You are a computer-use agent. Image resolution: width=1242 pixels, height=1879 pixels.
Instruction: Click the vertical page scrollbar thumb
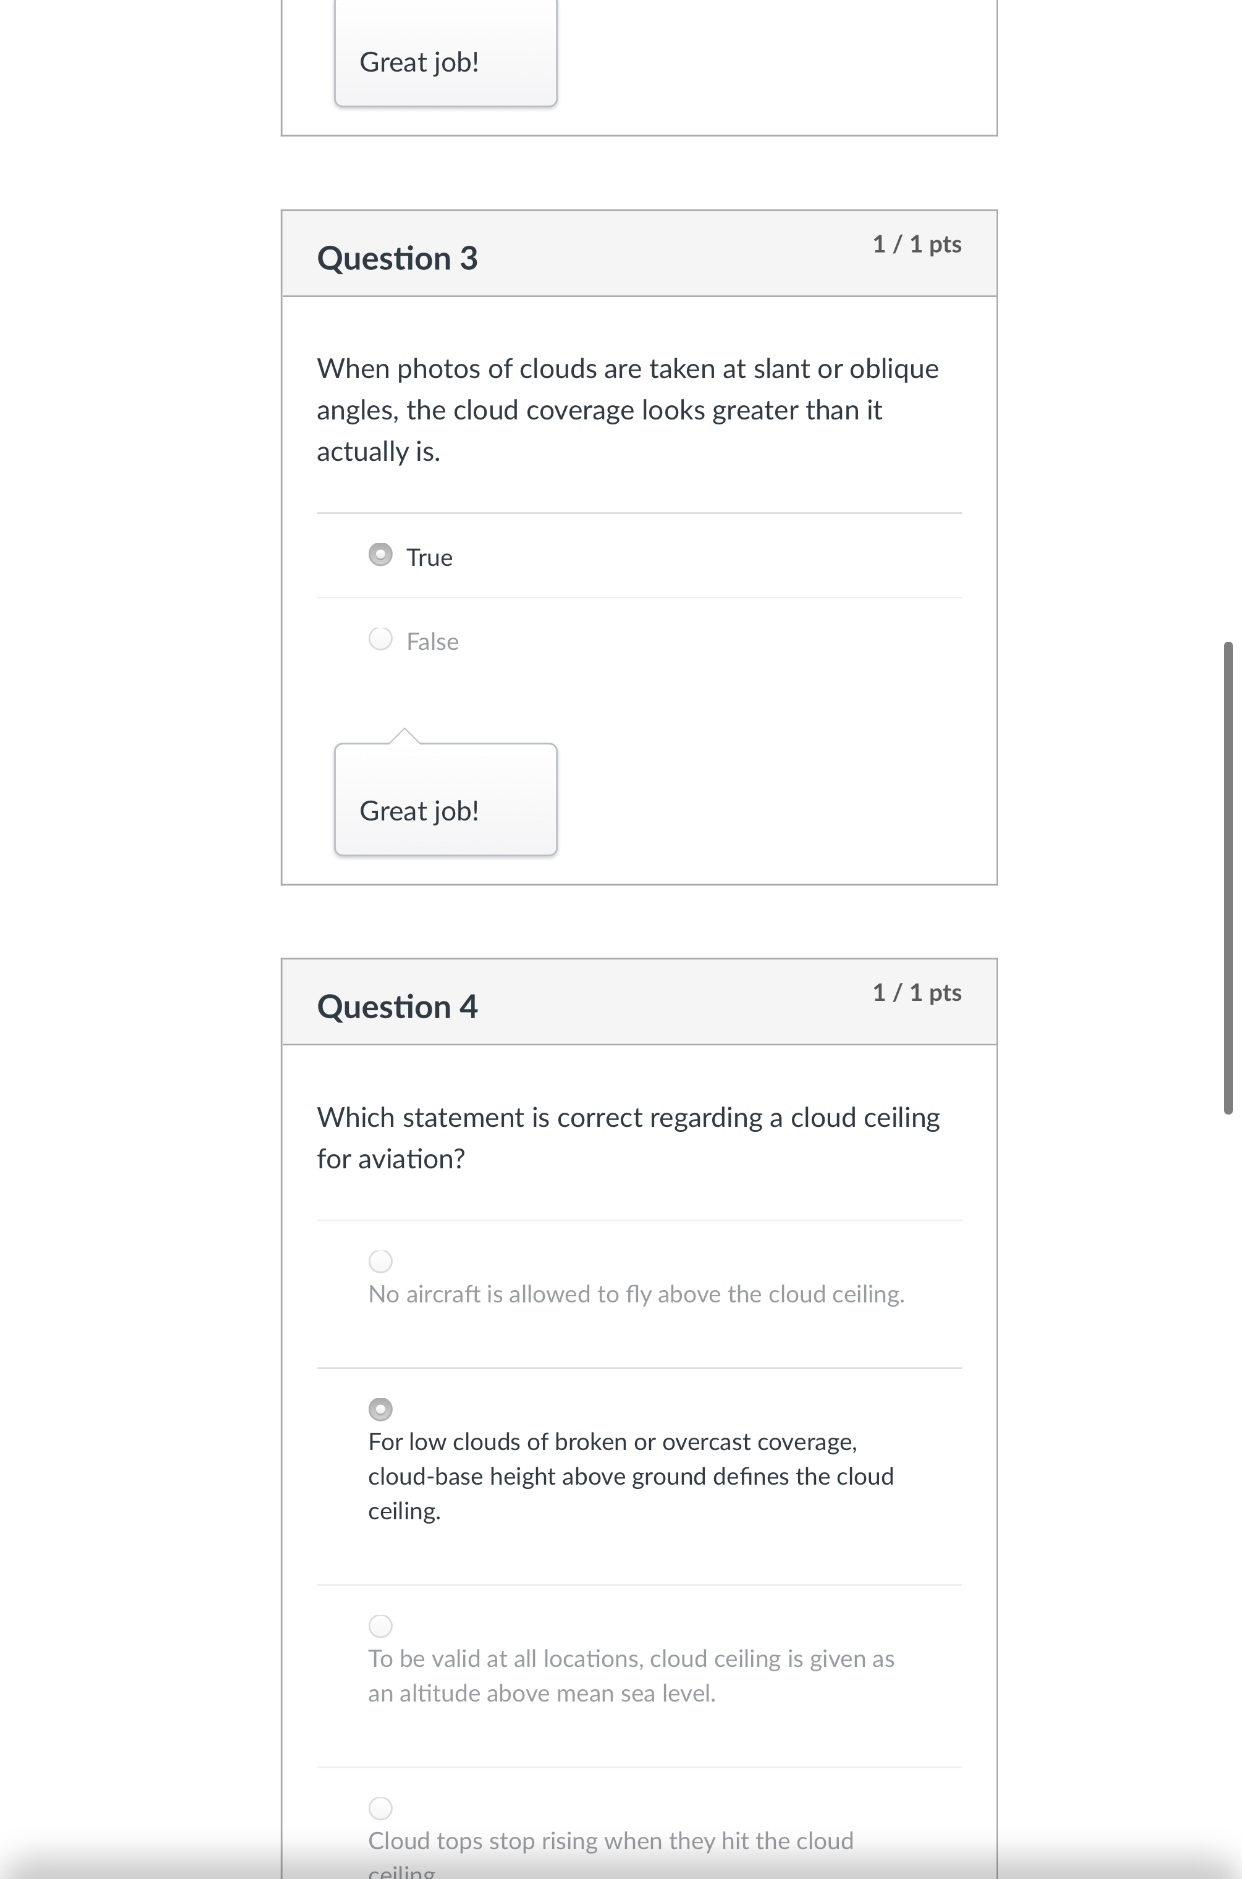tap(1228, 878)
